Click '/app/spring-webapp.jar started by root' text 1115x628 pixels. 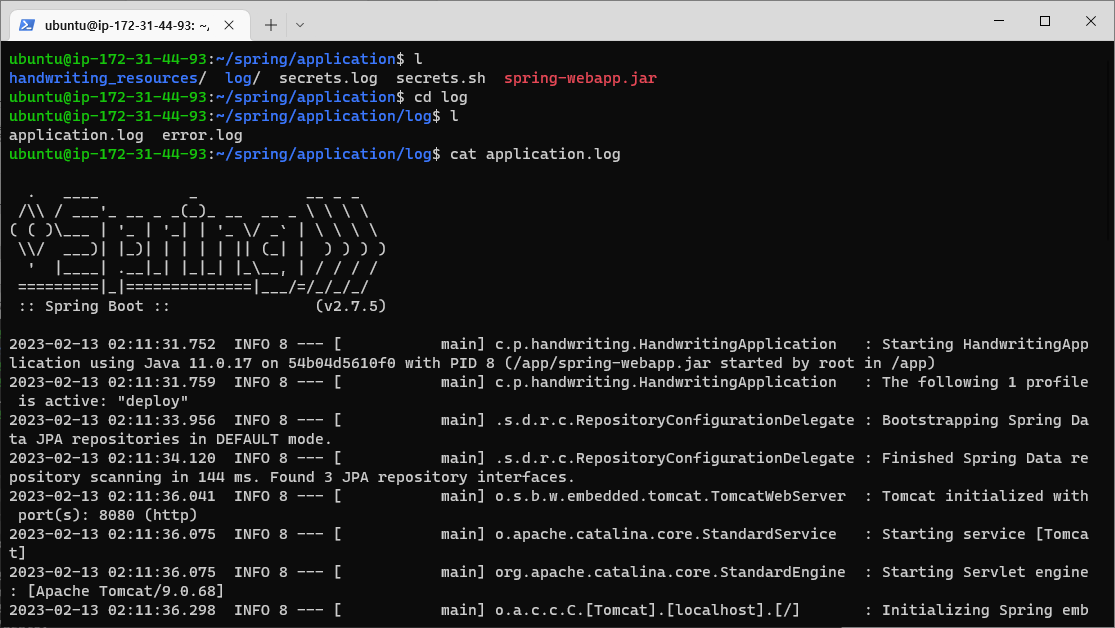(683, 363)
